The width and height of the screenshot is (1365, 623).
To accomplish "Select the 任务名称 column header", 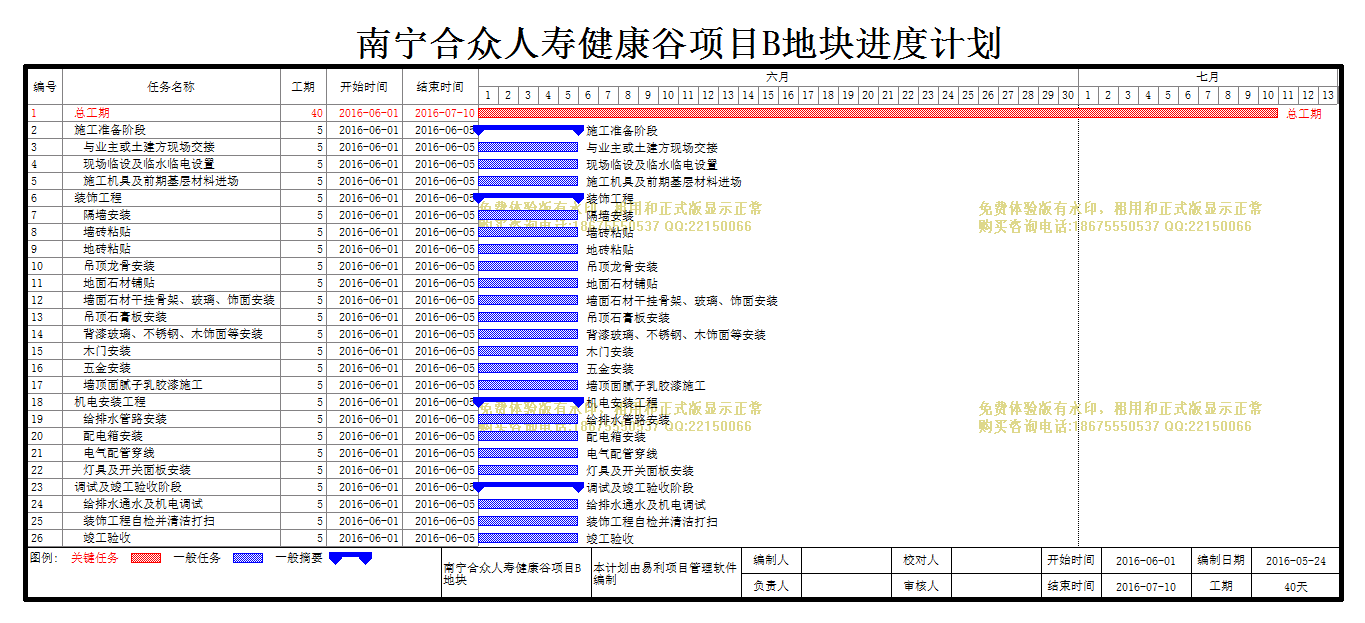I will pyautogui.click(x=172, y=87).
